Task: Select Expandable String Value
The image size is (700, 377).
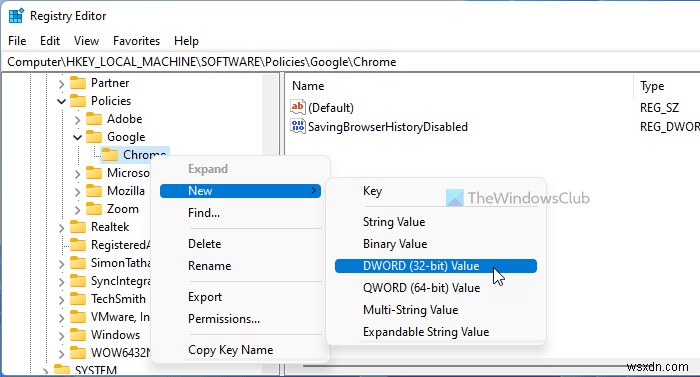Action: [436, 332]
